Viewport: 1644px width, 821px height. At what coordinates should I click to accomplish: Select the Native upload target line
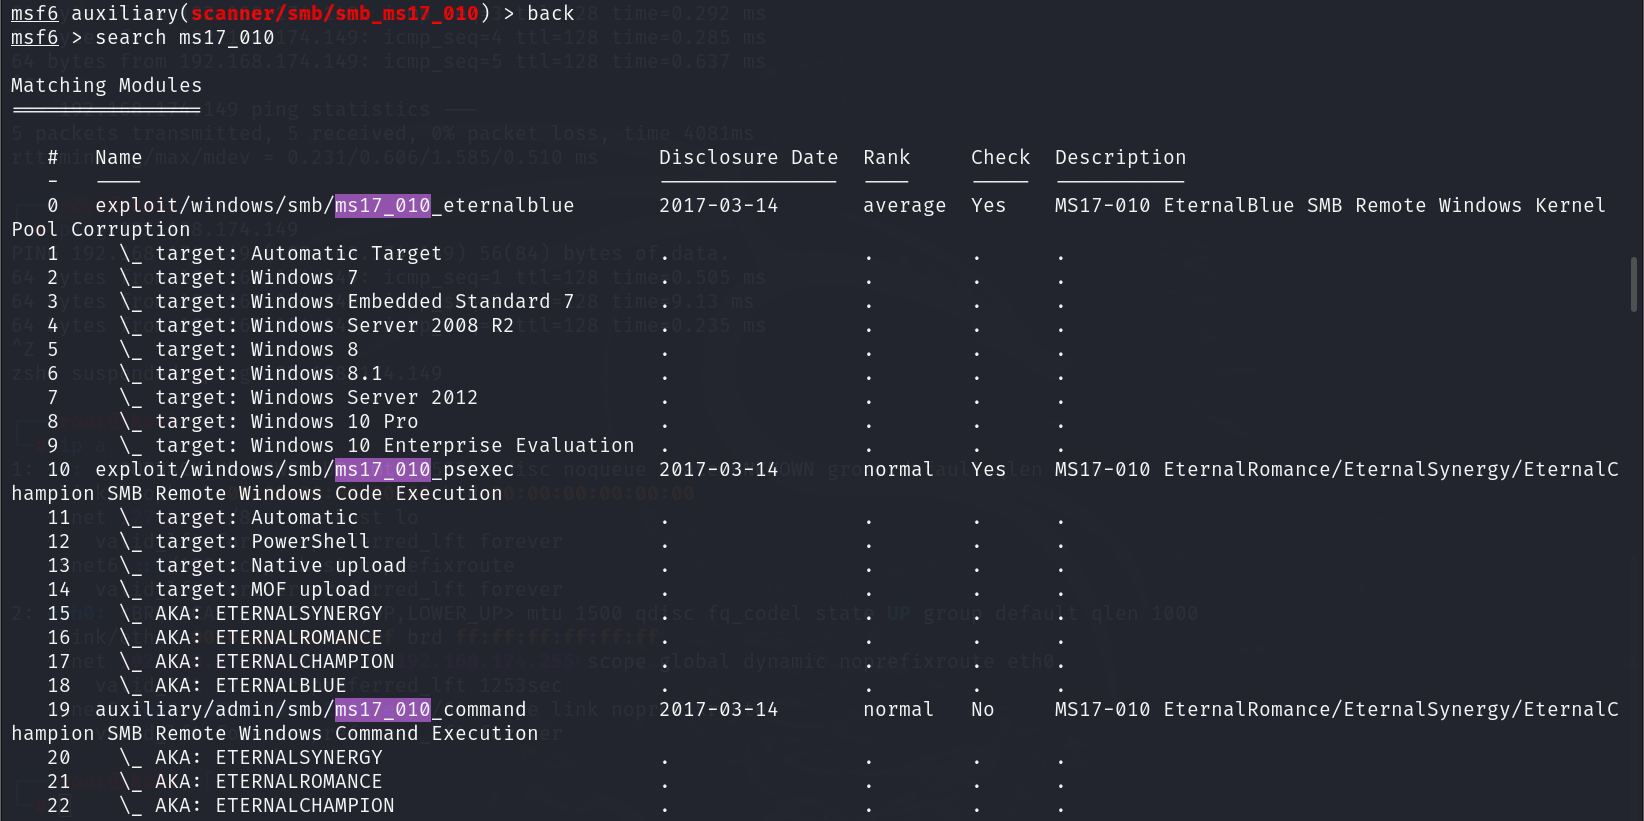click(280, 566)
